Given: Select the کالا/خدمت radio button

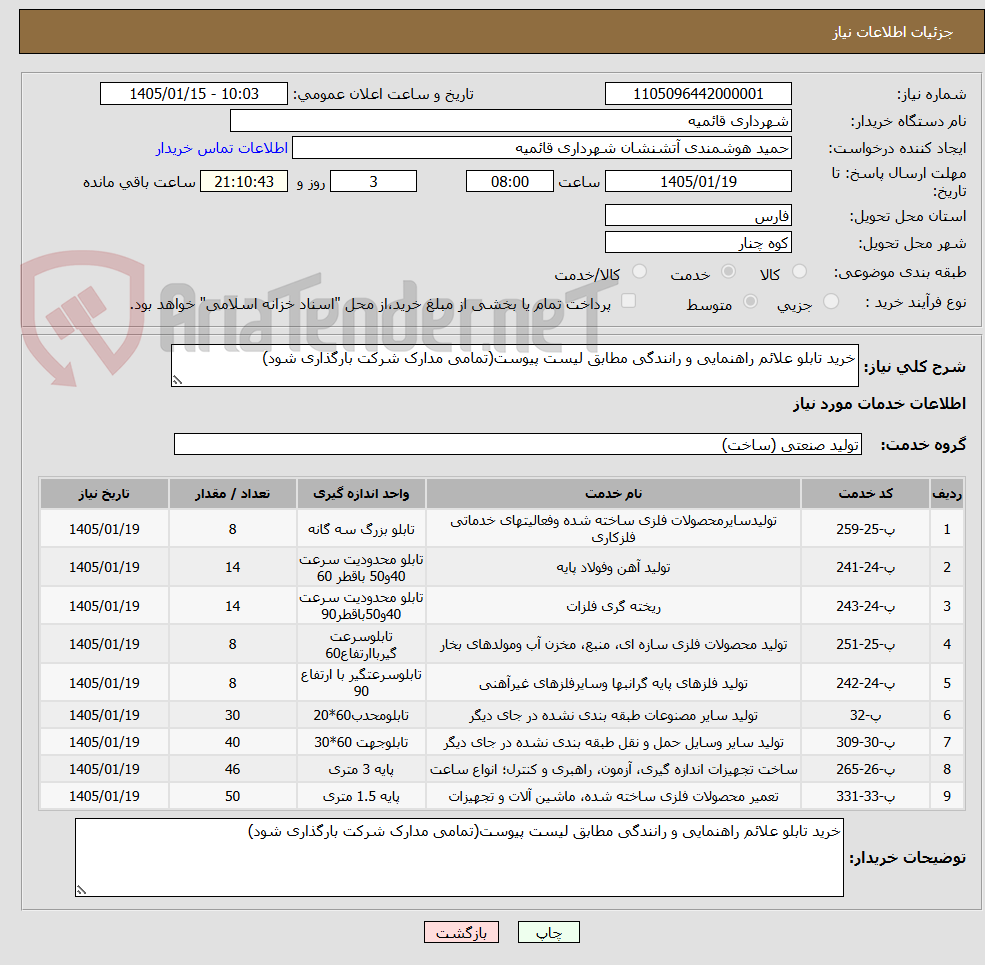Looking at the screenshot, I should 639,271.
